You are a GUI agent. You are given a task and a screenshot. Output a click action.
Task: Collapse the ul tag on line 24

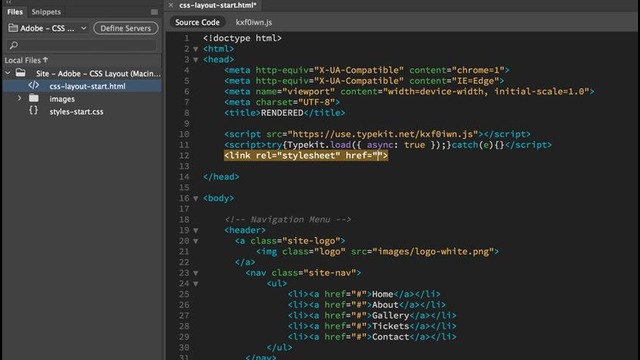196,284
